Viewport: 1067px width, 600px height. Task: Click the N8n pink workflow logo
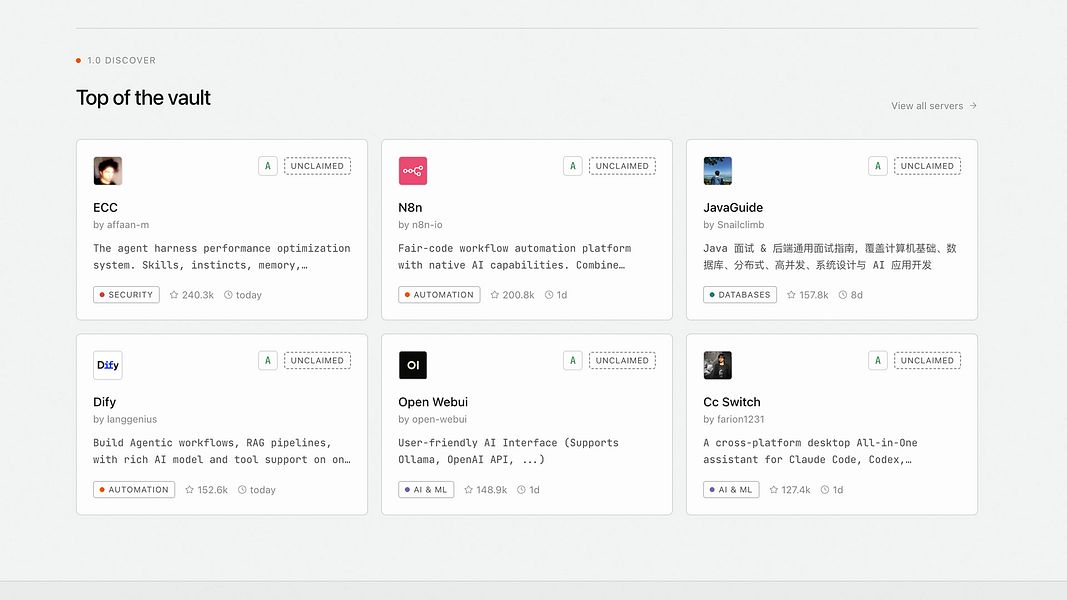[x=412, y=171]
